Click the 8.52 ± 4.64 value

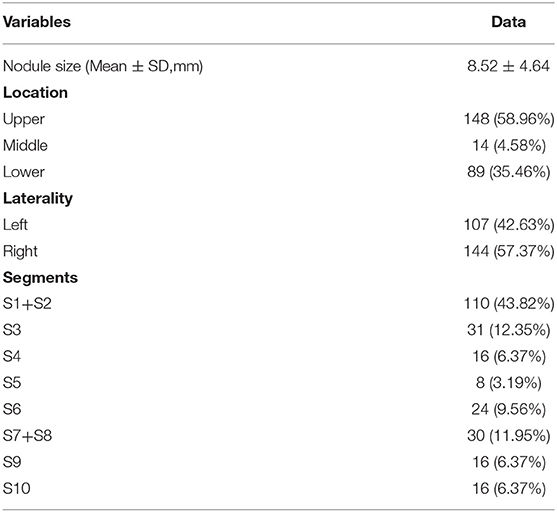[x=508, y=66]
